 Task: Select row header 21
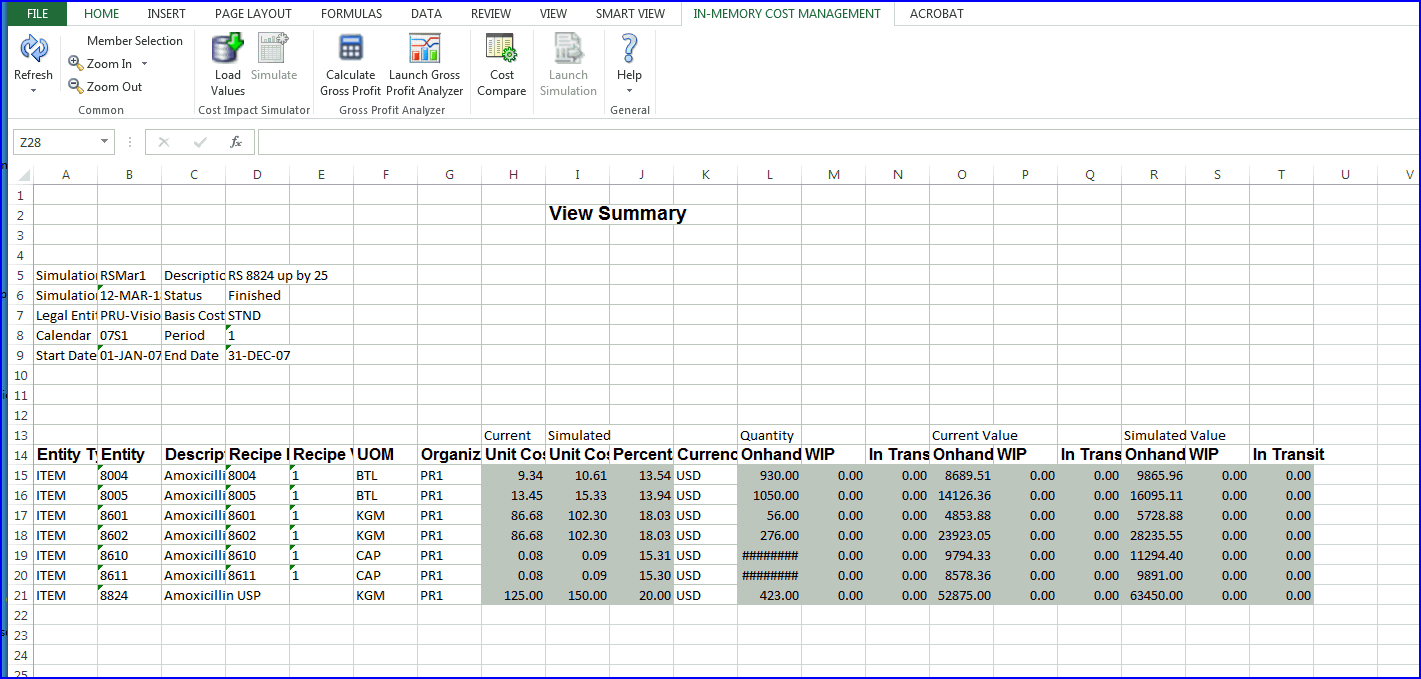[x=21, y=595]
